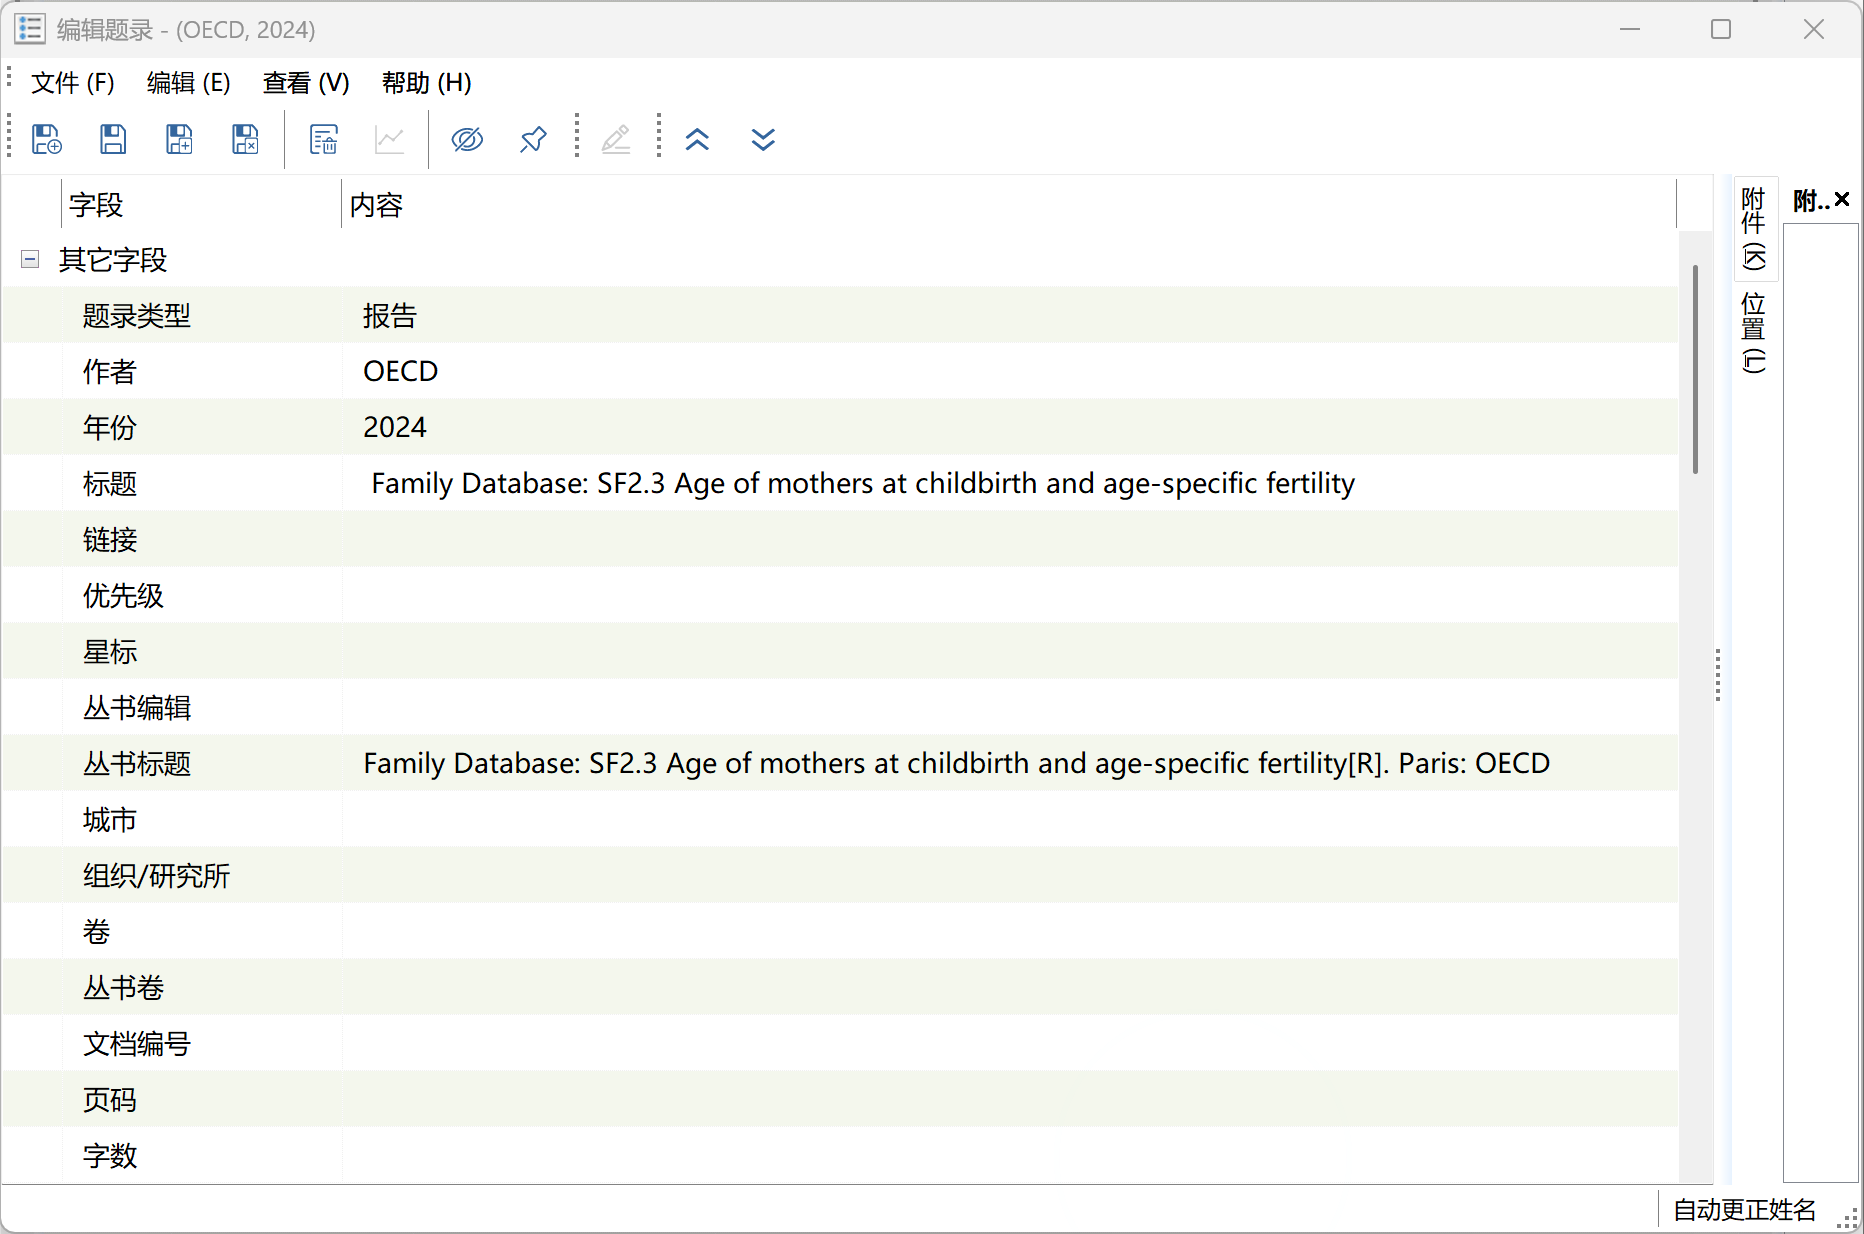The height and width of the screenshot is (1234, 1864).
Task: Select the 页码 field label
Action: [x=110, y=1100]
